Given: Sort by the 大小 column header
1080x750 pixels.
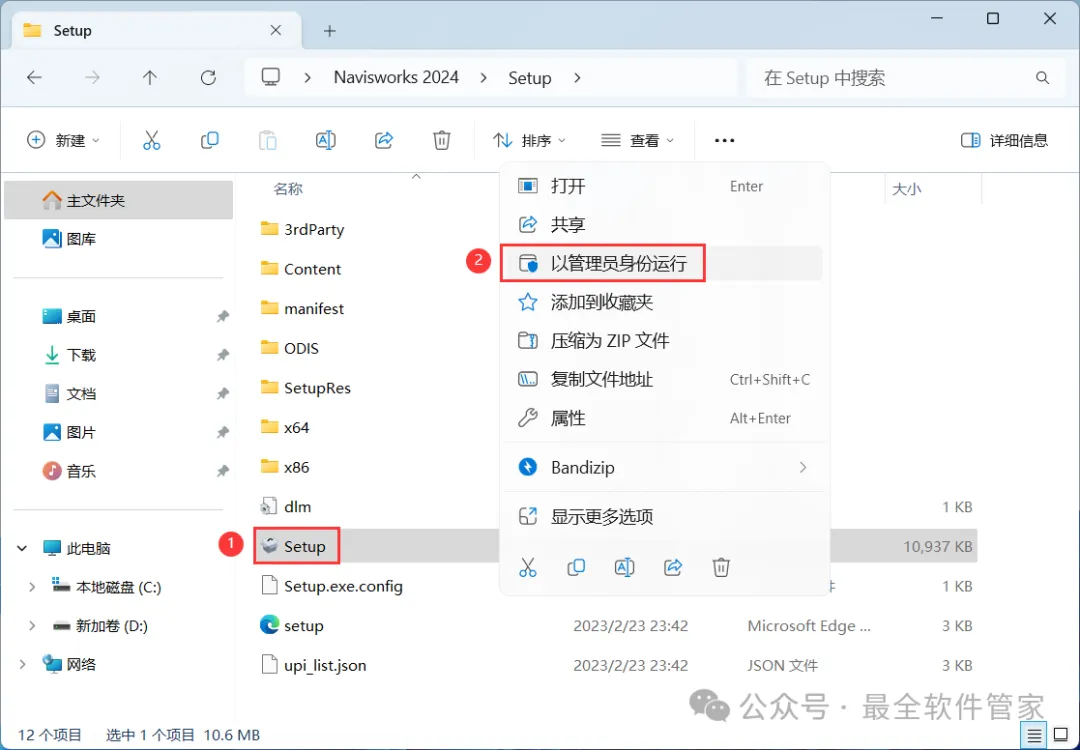Looking at the screenshot, I should (906, 189).
